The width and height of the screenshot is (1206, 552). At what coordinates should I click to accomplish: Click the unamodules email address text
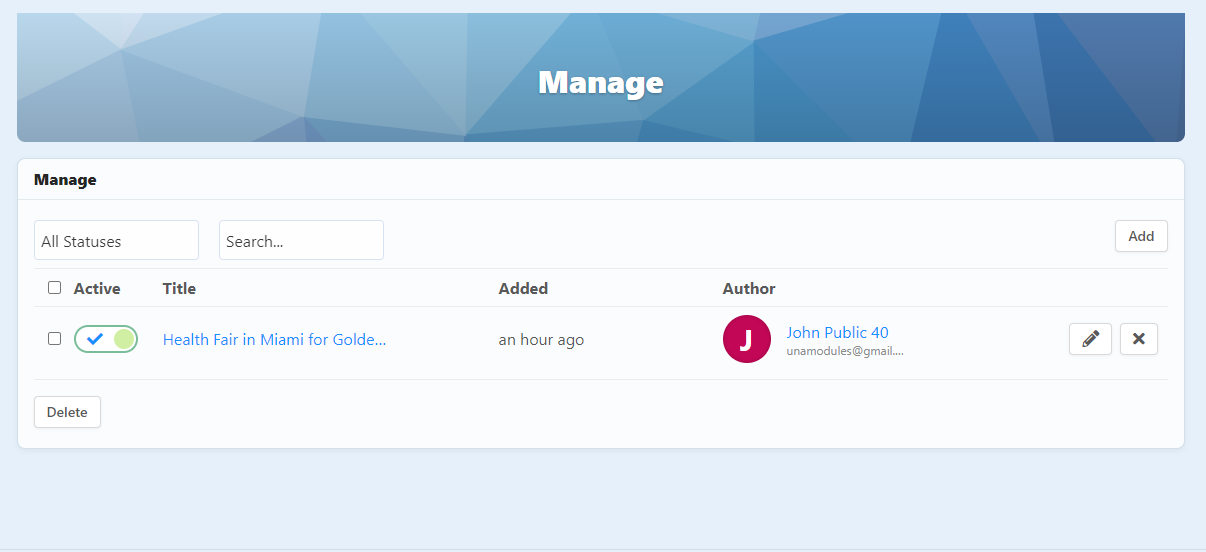[x=845, y=352]
